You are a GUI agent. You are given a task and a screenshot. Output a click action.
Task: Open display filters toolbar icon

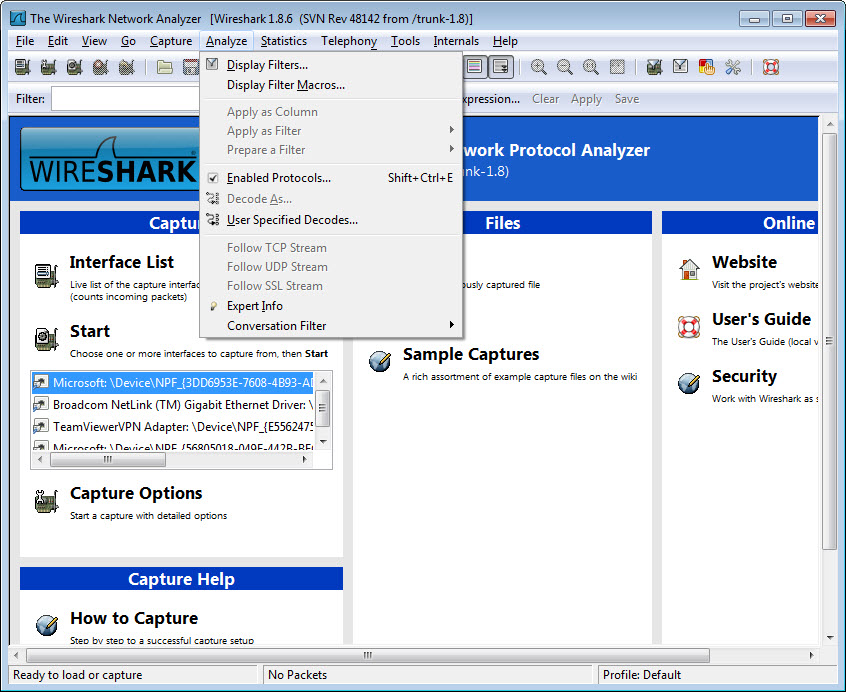coord(680,67)
